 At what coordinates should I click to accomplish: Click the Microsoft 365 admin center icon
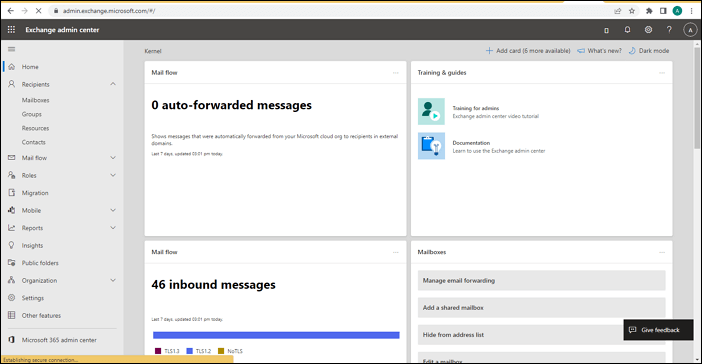pos(12,340)
